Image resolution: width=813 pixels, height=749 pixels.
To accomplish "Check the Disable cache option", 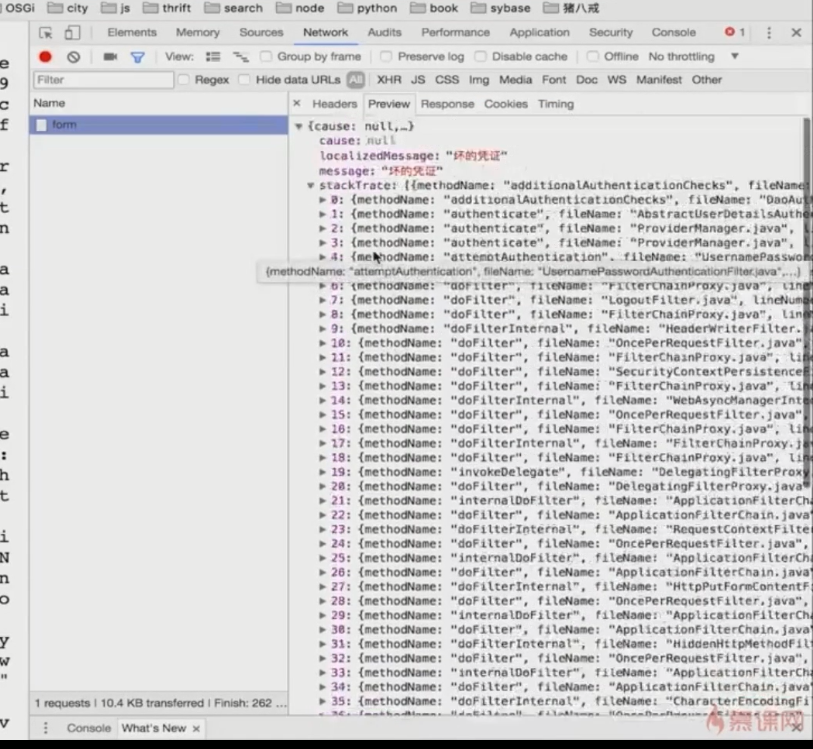I will 480,56.
